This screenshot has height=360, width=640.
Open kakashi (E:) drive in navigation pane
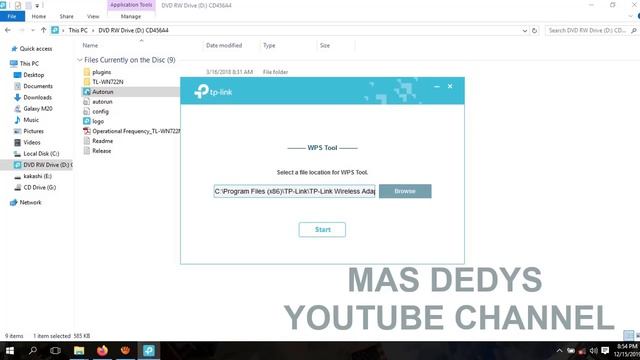tap(37, 176)
